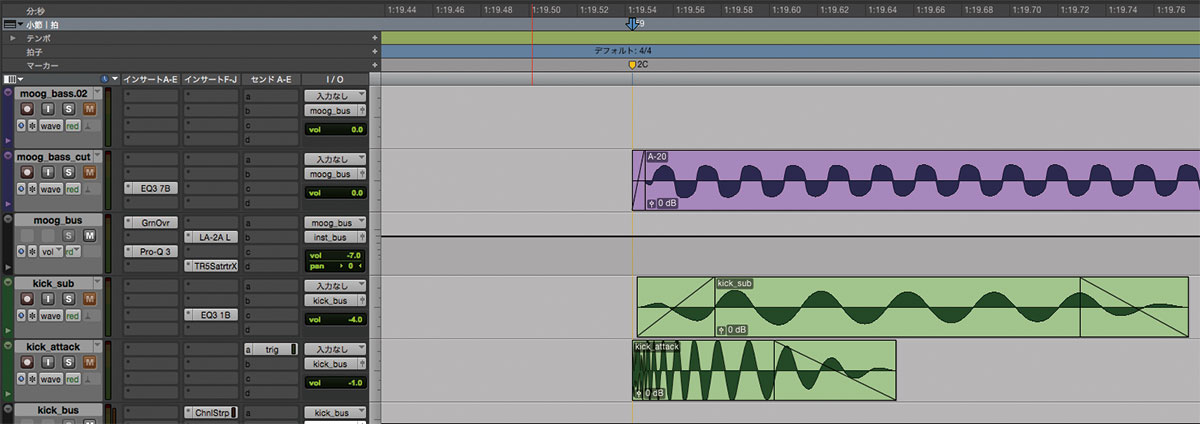This screenshot has height=424, width=1200.
Task: Open kick_attack track view selector 'wave'
Action: click(x=51, y=379)
